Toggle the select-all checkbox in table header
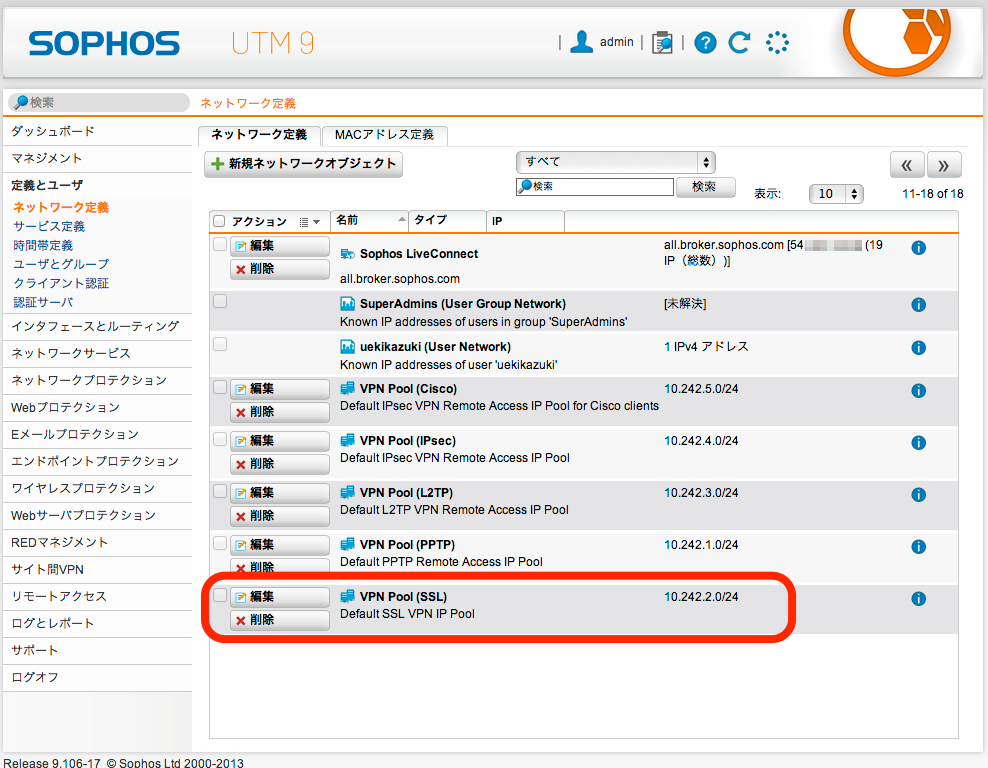Screen dimensions: 988x768 coord(219,221)
